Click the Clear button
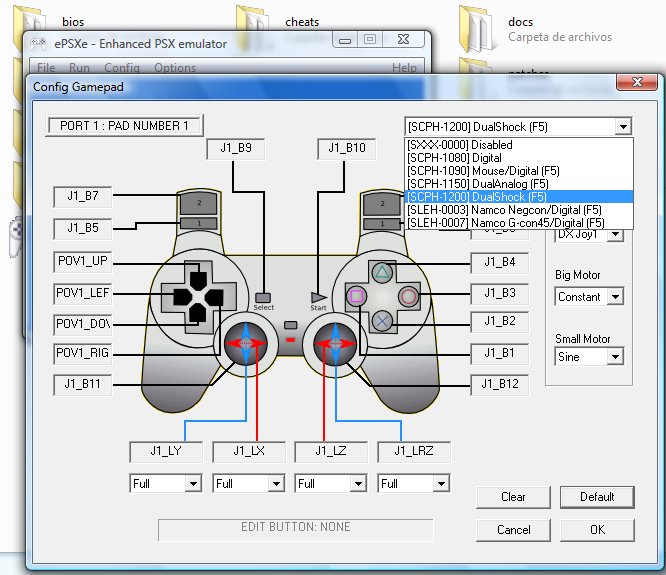The height and width of the screenshot is (575, 666). (x=513, y=497)
